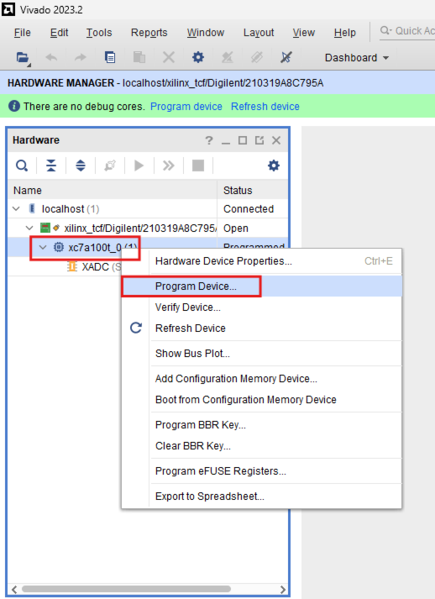Open the View menu
435x599 pixels.
point(304,32)
